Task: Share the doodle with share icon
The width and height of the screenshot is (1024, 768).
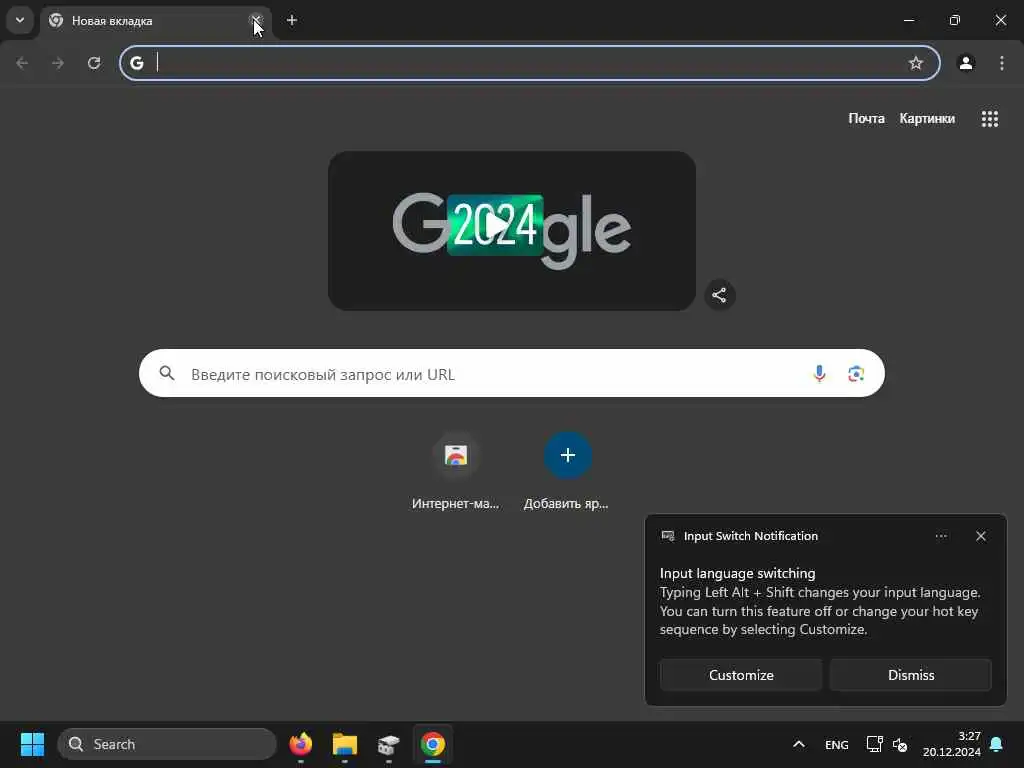Action: [719, 295]
